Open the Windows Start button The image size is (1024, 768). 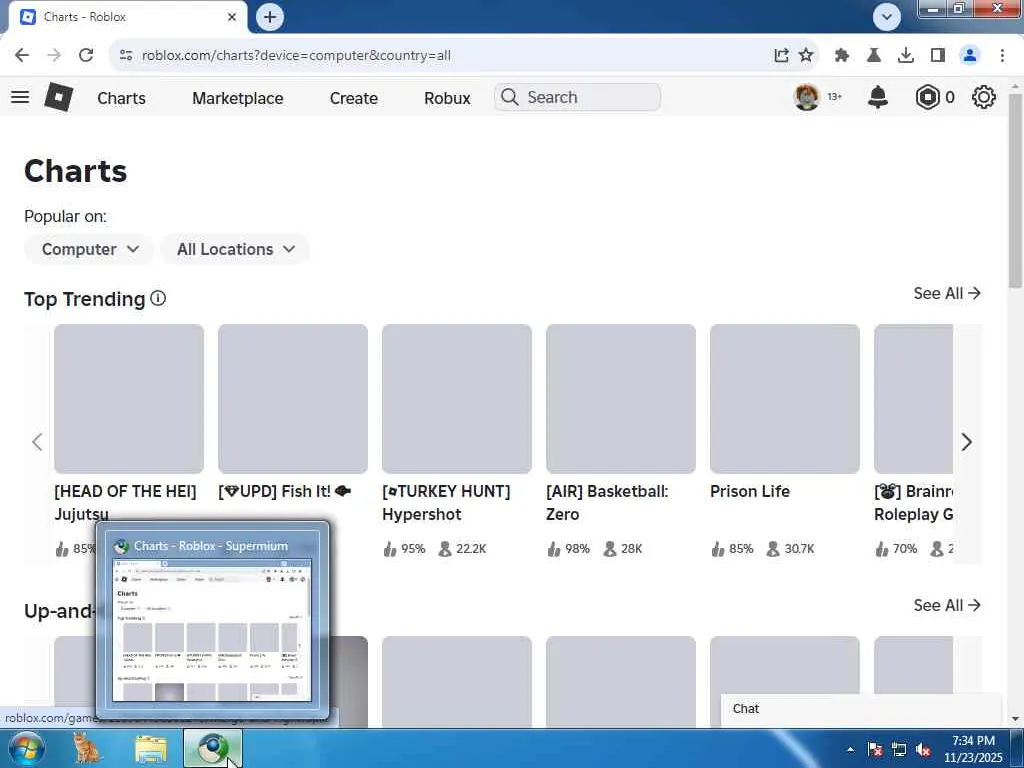coord(27,748)
